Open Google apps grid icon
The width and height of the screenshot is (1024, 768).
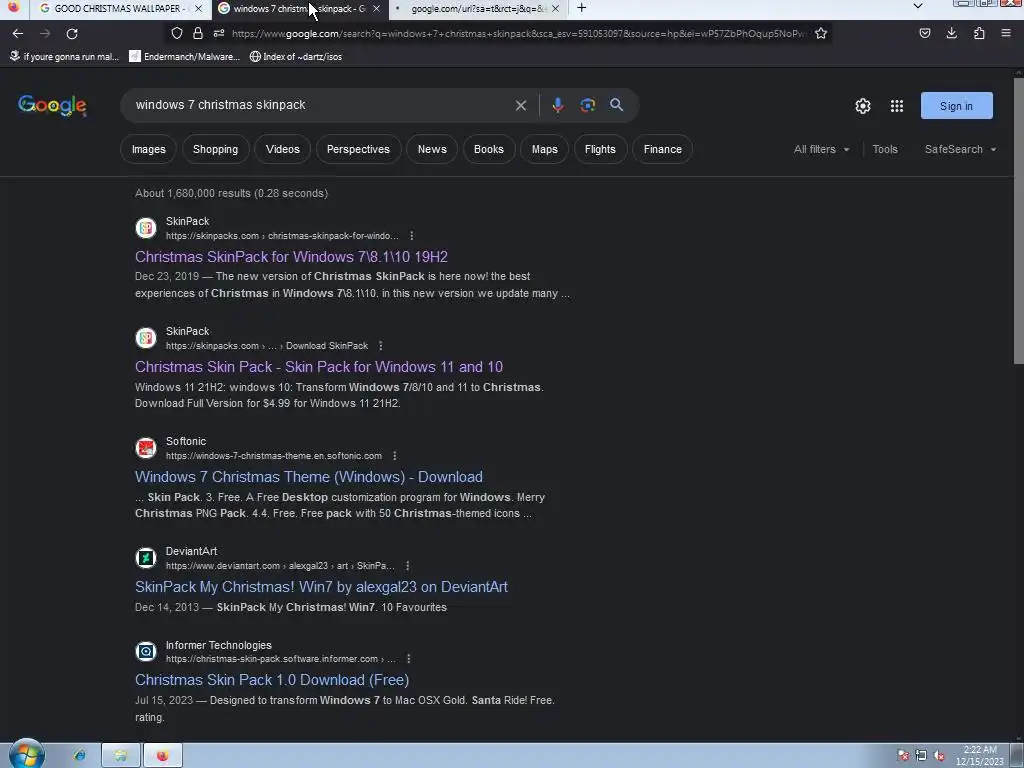click(897, 106)
